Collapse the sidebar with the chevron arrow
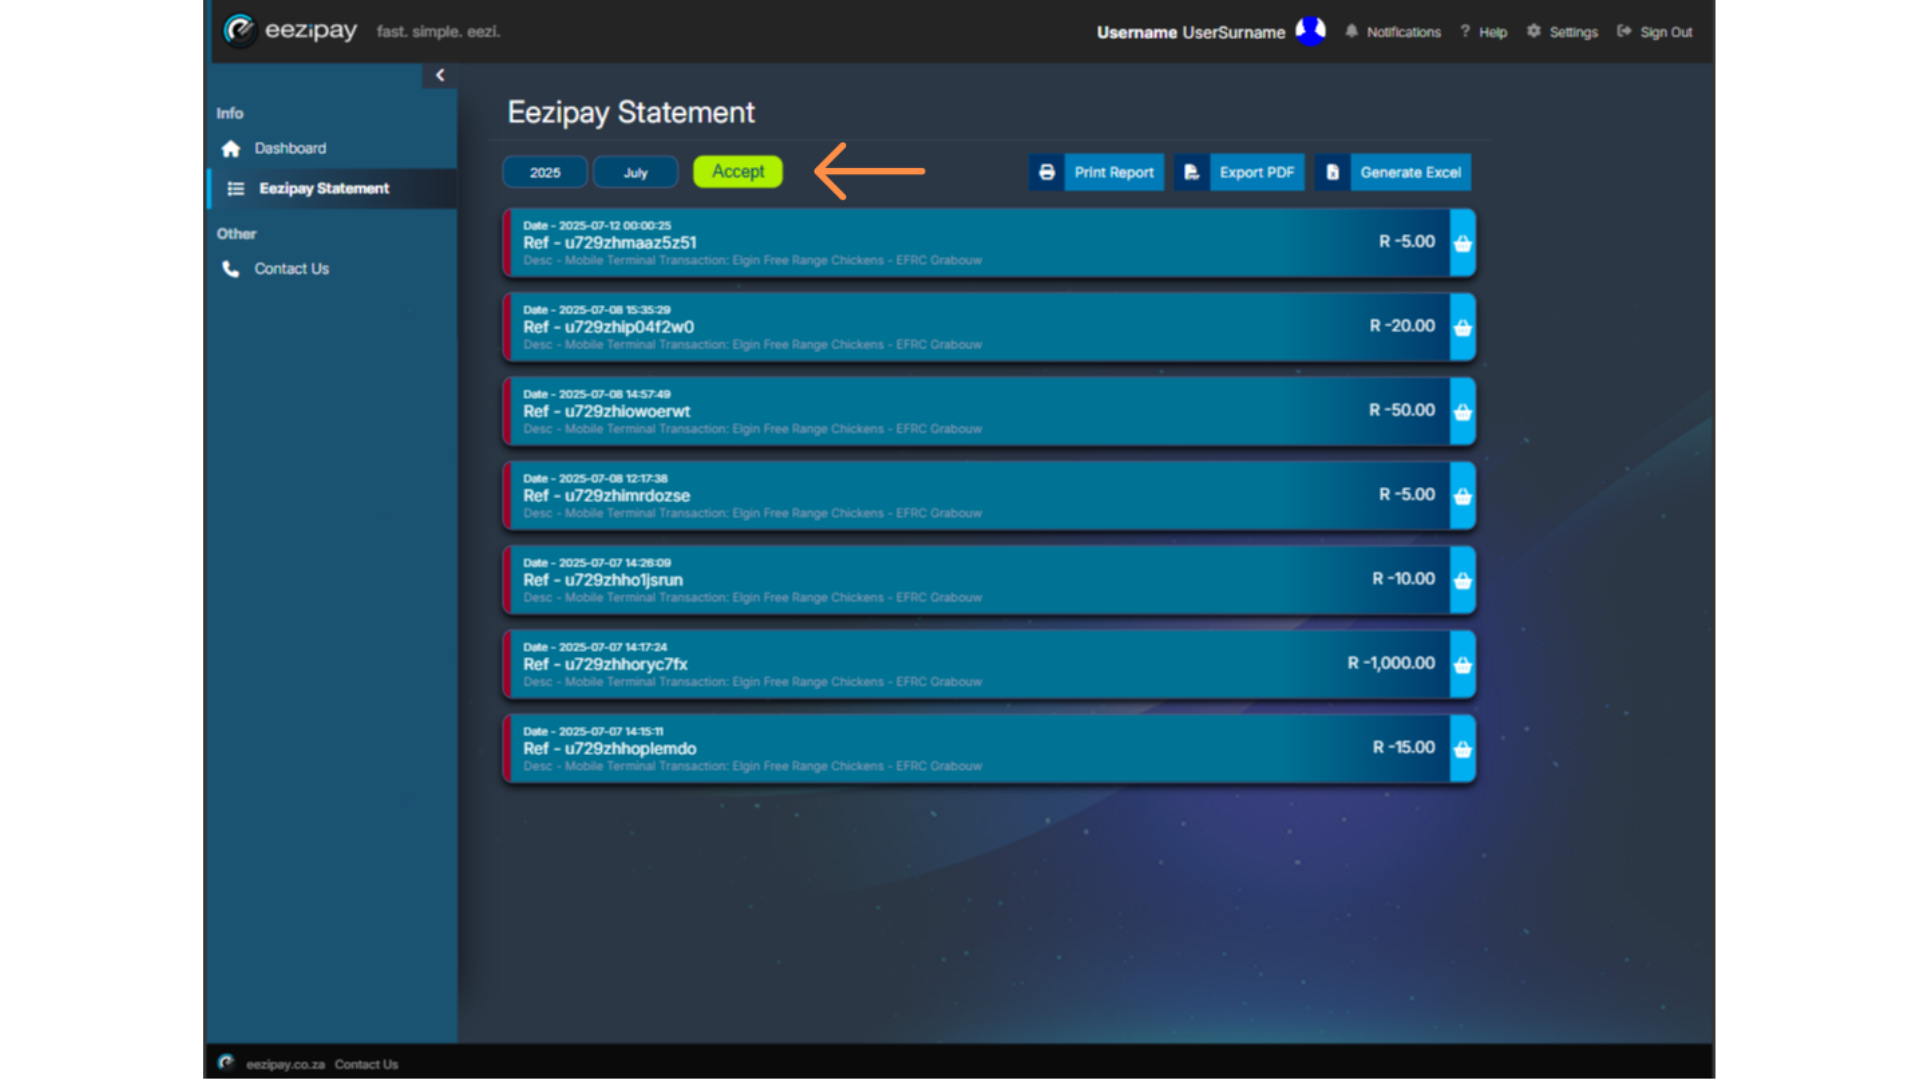Image resolution: width=1920 pixels, height=1080 pixels. 440,75
